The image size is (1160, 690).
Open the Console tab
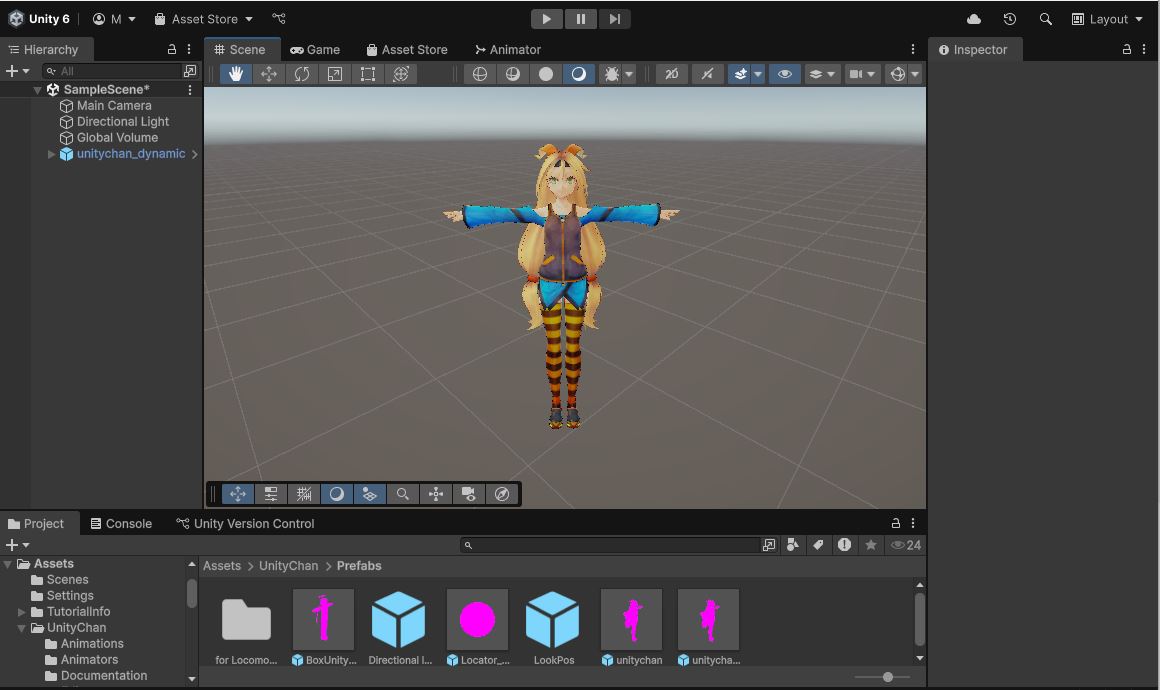(121, 524)
